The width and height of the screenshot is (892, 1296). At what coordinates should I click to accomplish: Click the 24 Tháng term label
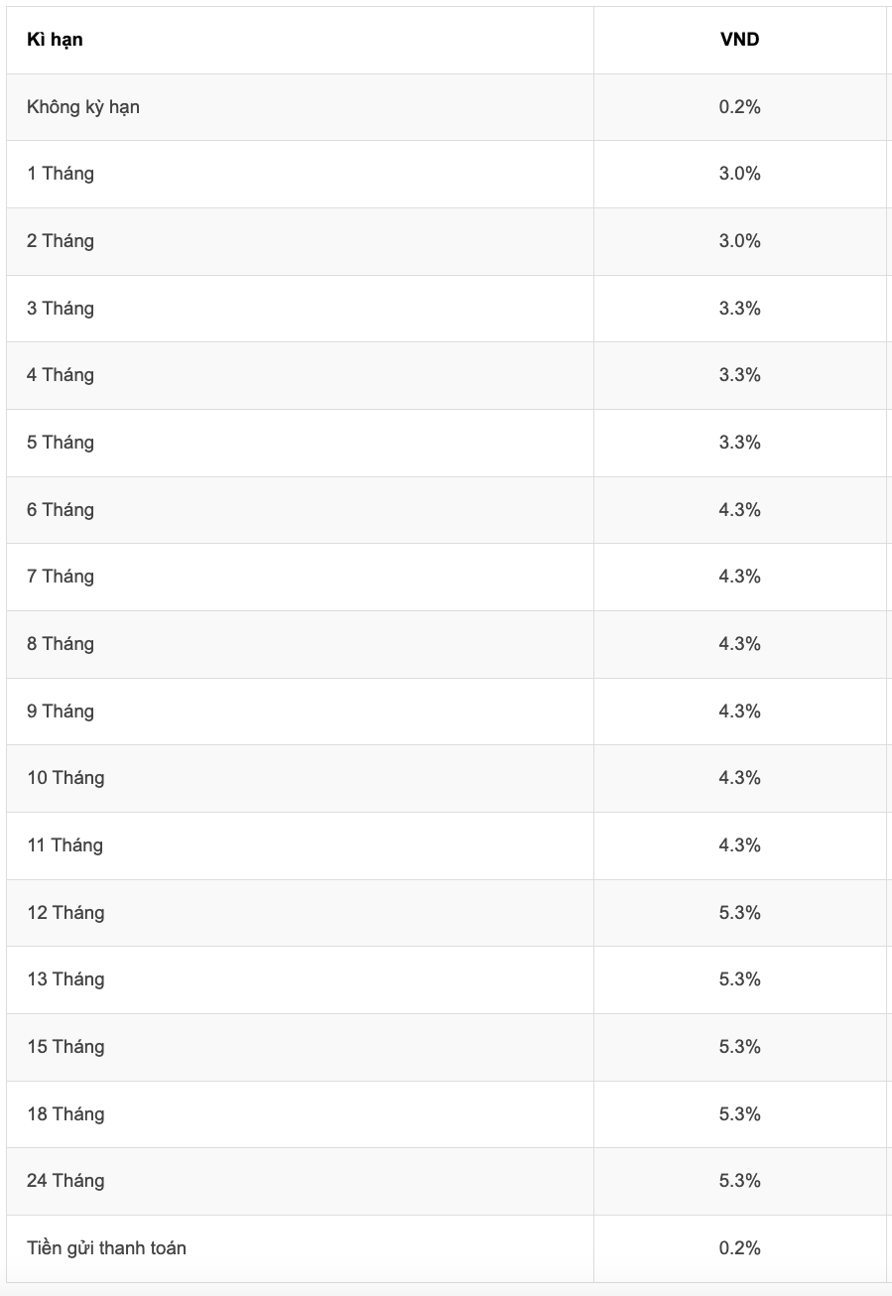coord(65,1181)
